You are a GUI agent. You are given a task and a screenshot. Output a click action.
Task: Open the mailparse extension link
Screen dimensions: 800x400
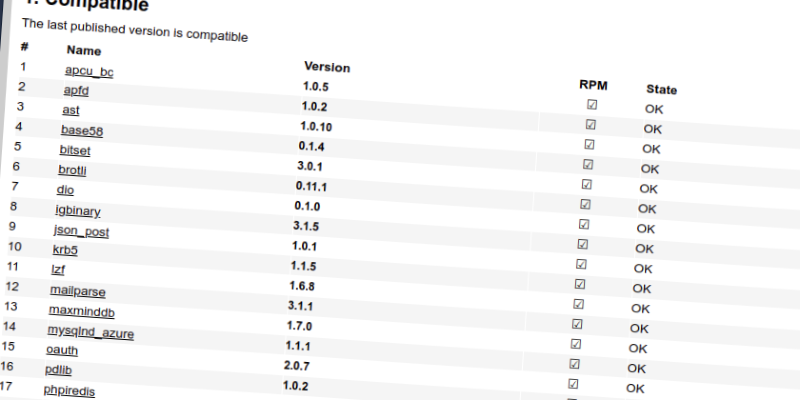coord(77,291)
